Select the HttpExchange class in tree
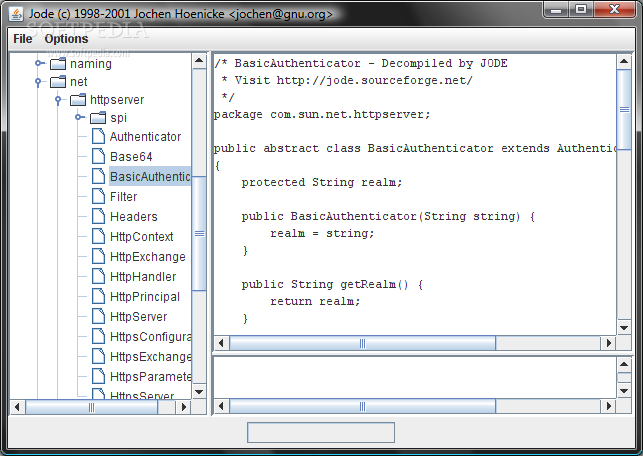Screen dimensions: 643x456 pos(148,257)
